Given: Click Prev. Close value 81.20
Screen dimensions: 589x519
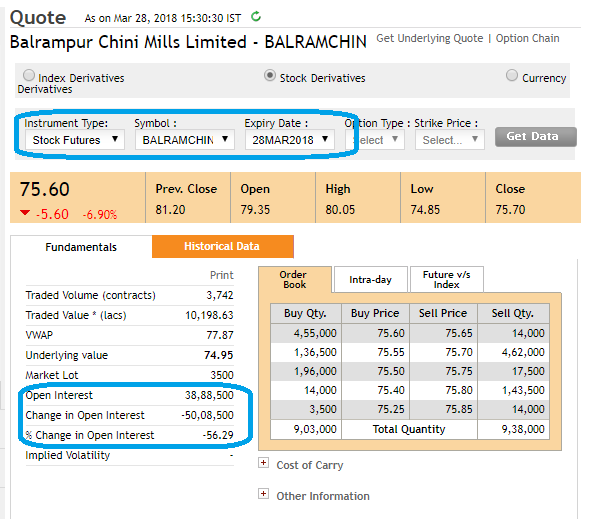Looking at the screenshot, I should click(170, 210).
